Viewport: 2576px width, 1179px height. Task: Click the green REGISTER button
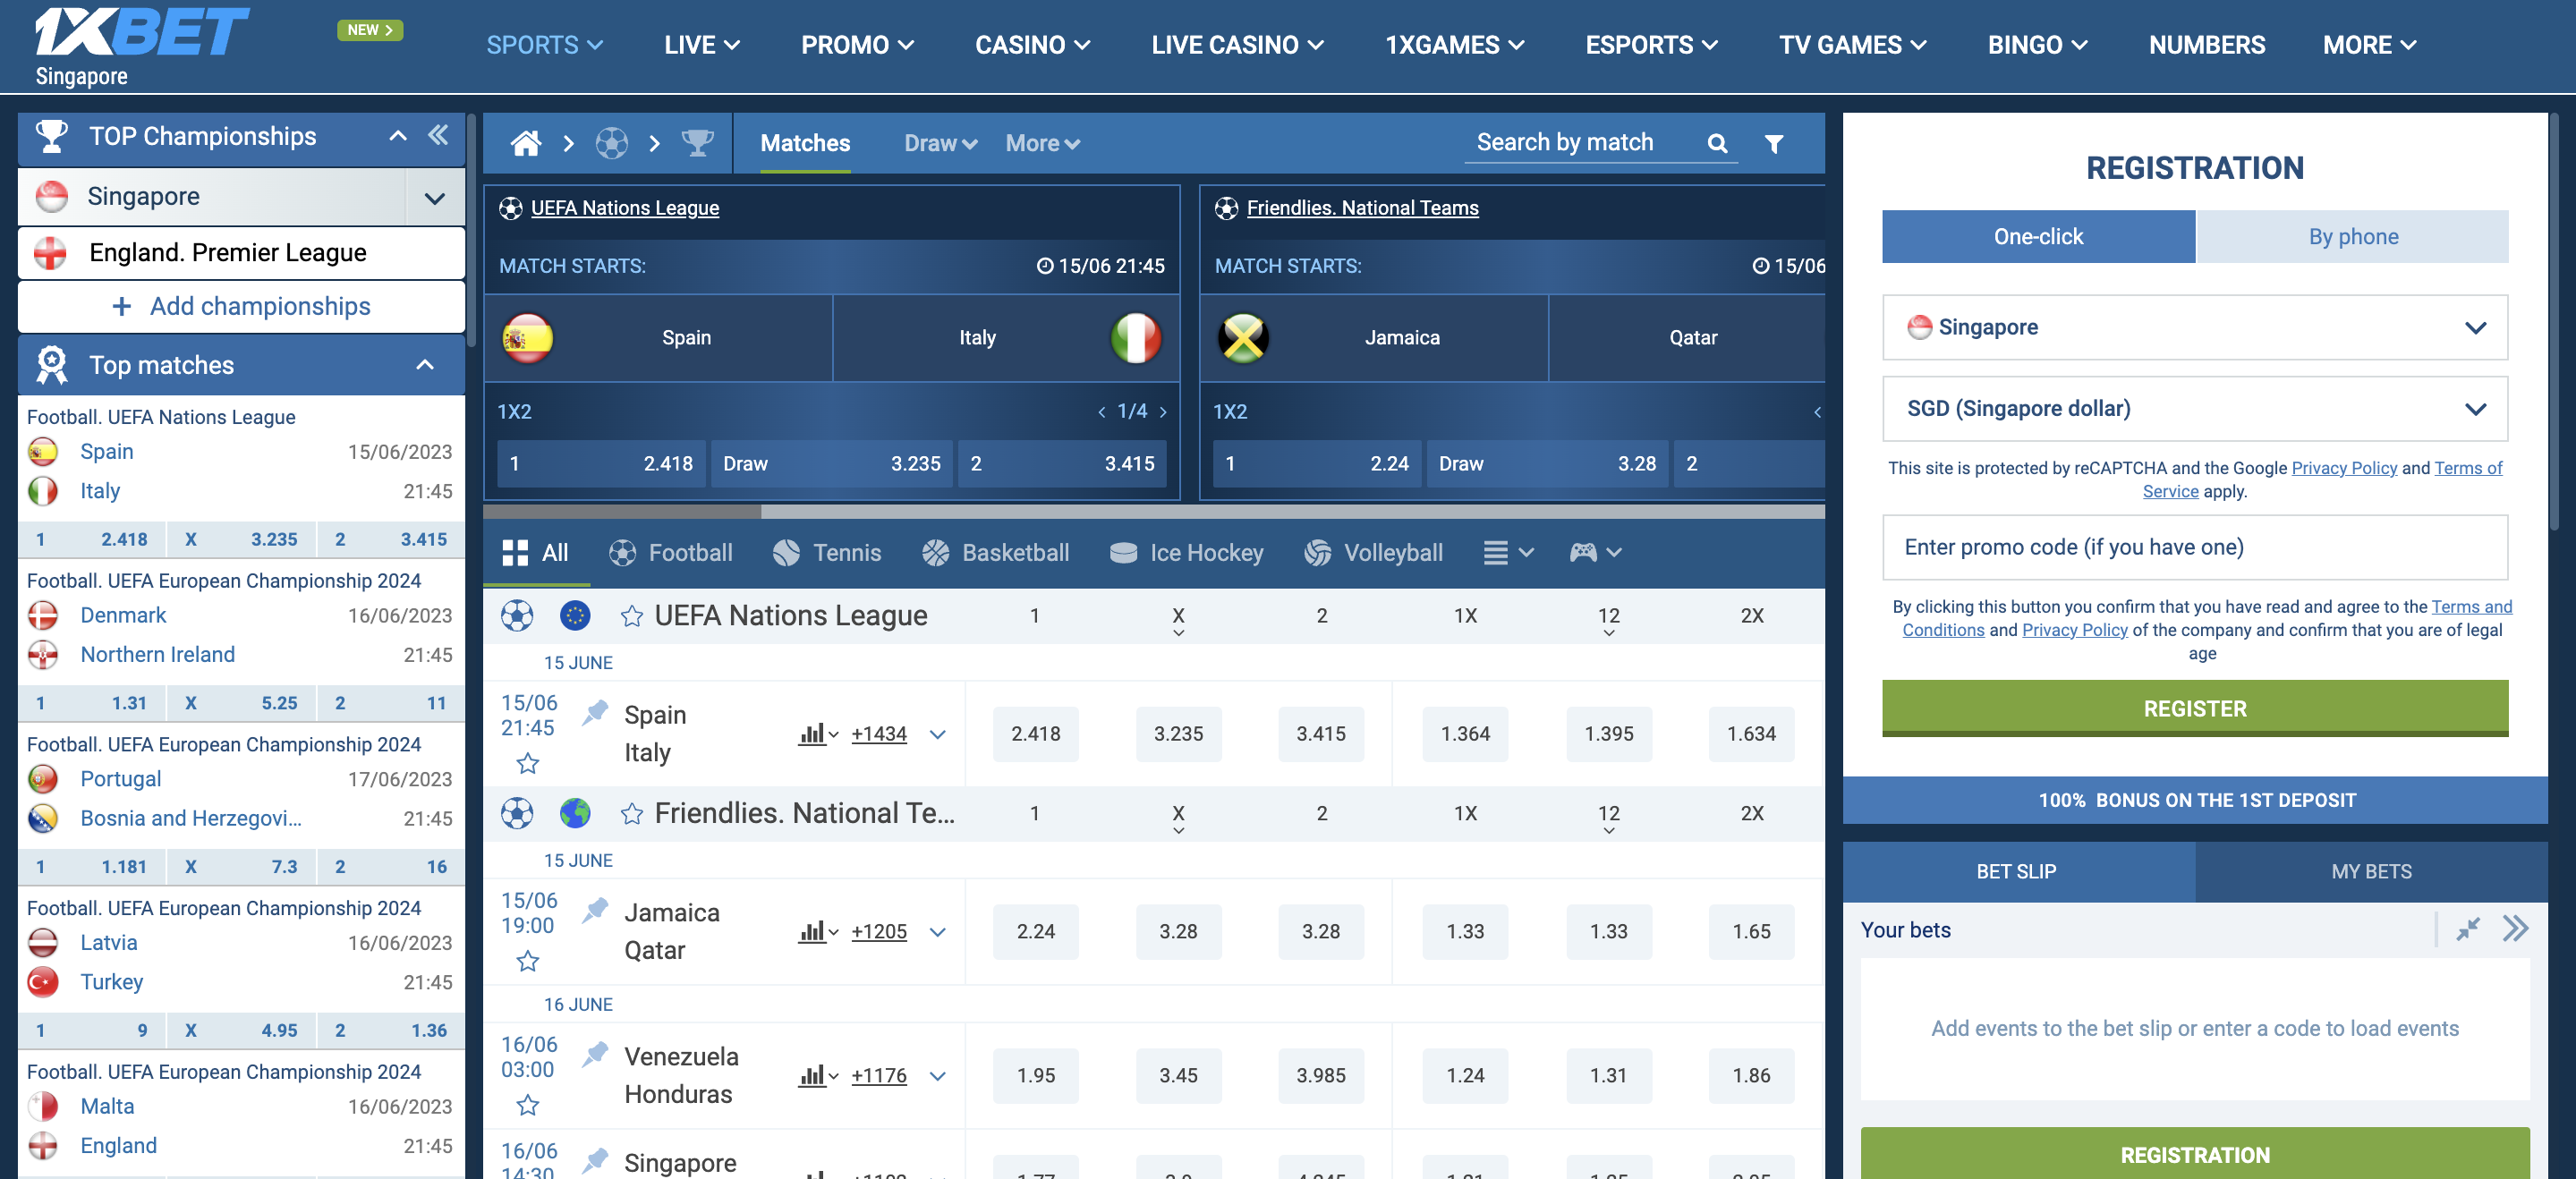(x=2194, y=708)
